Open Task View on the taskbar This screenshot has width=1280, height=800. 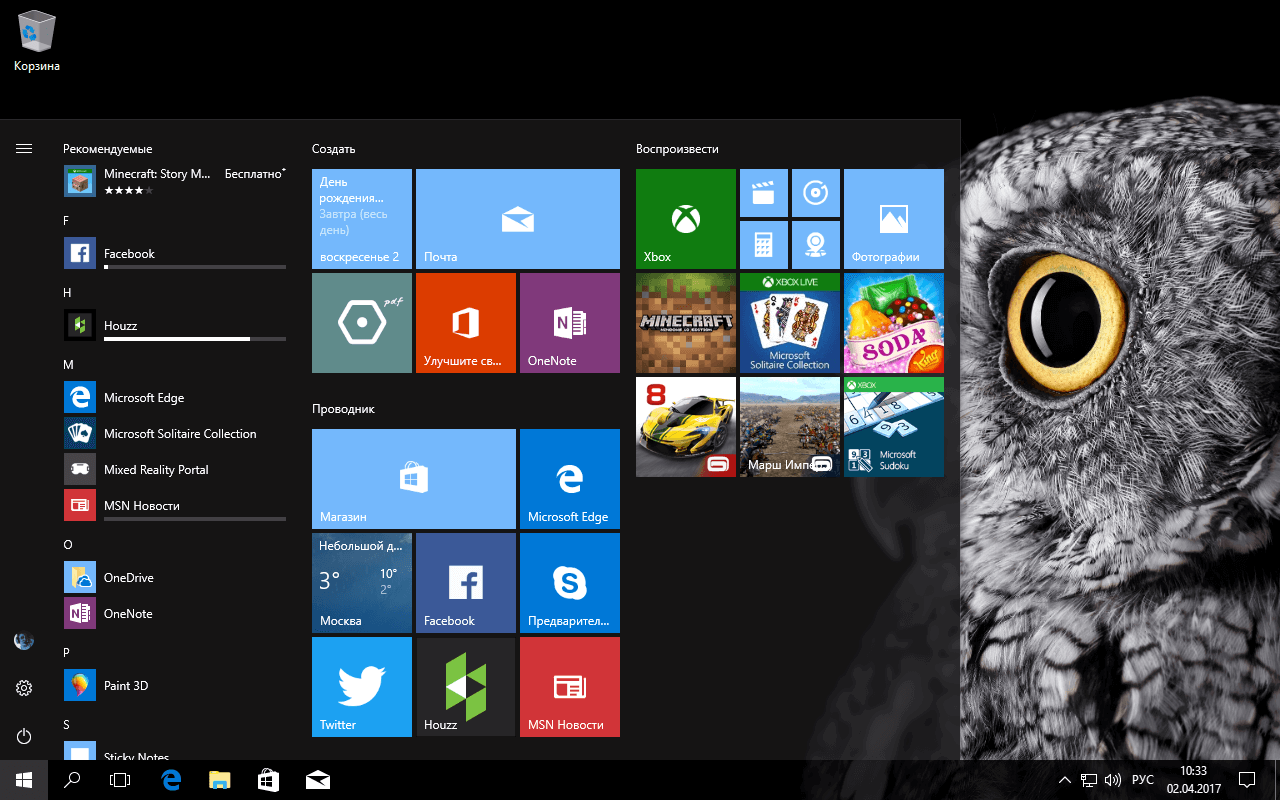coord(120,779)
